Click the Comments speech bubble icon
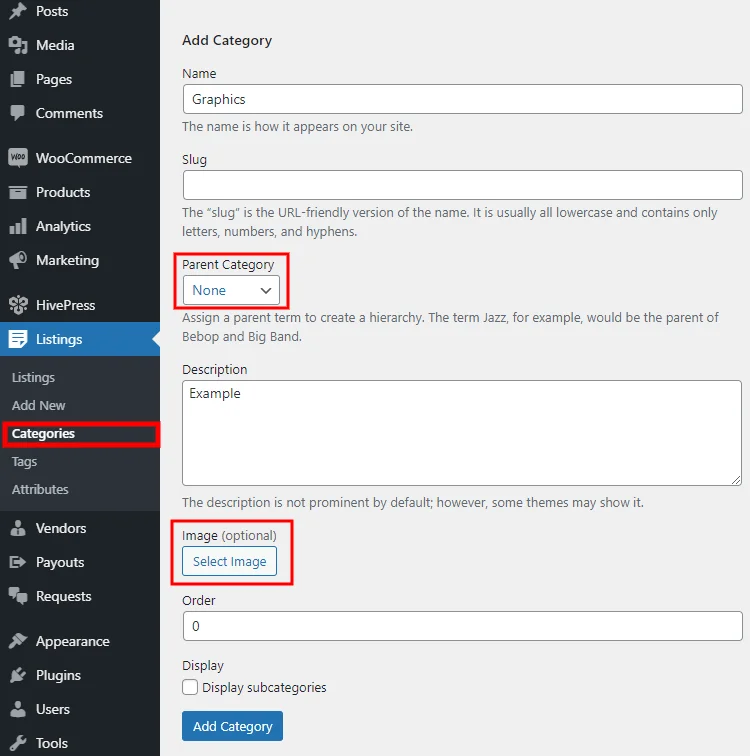Viewport: 750px width, 756px height. coord(18,113)
